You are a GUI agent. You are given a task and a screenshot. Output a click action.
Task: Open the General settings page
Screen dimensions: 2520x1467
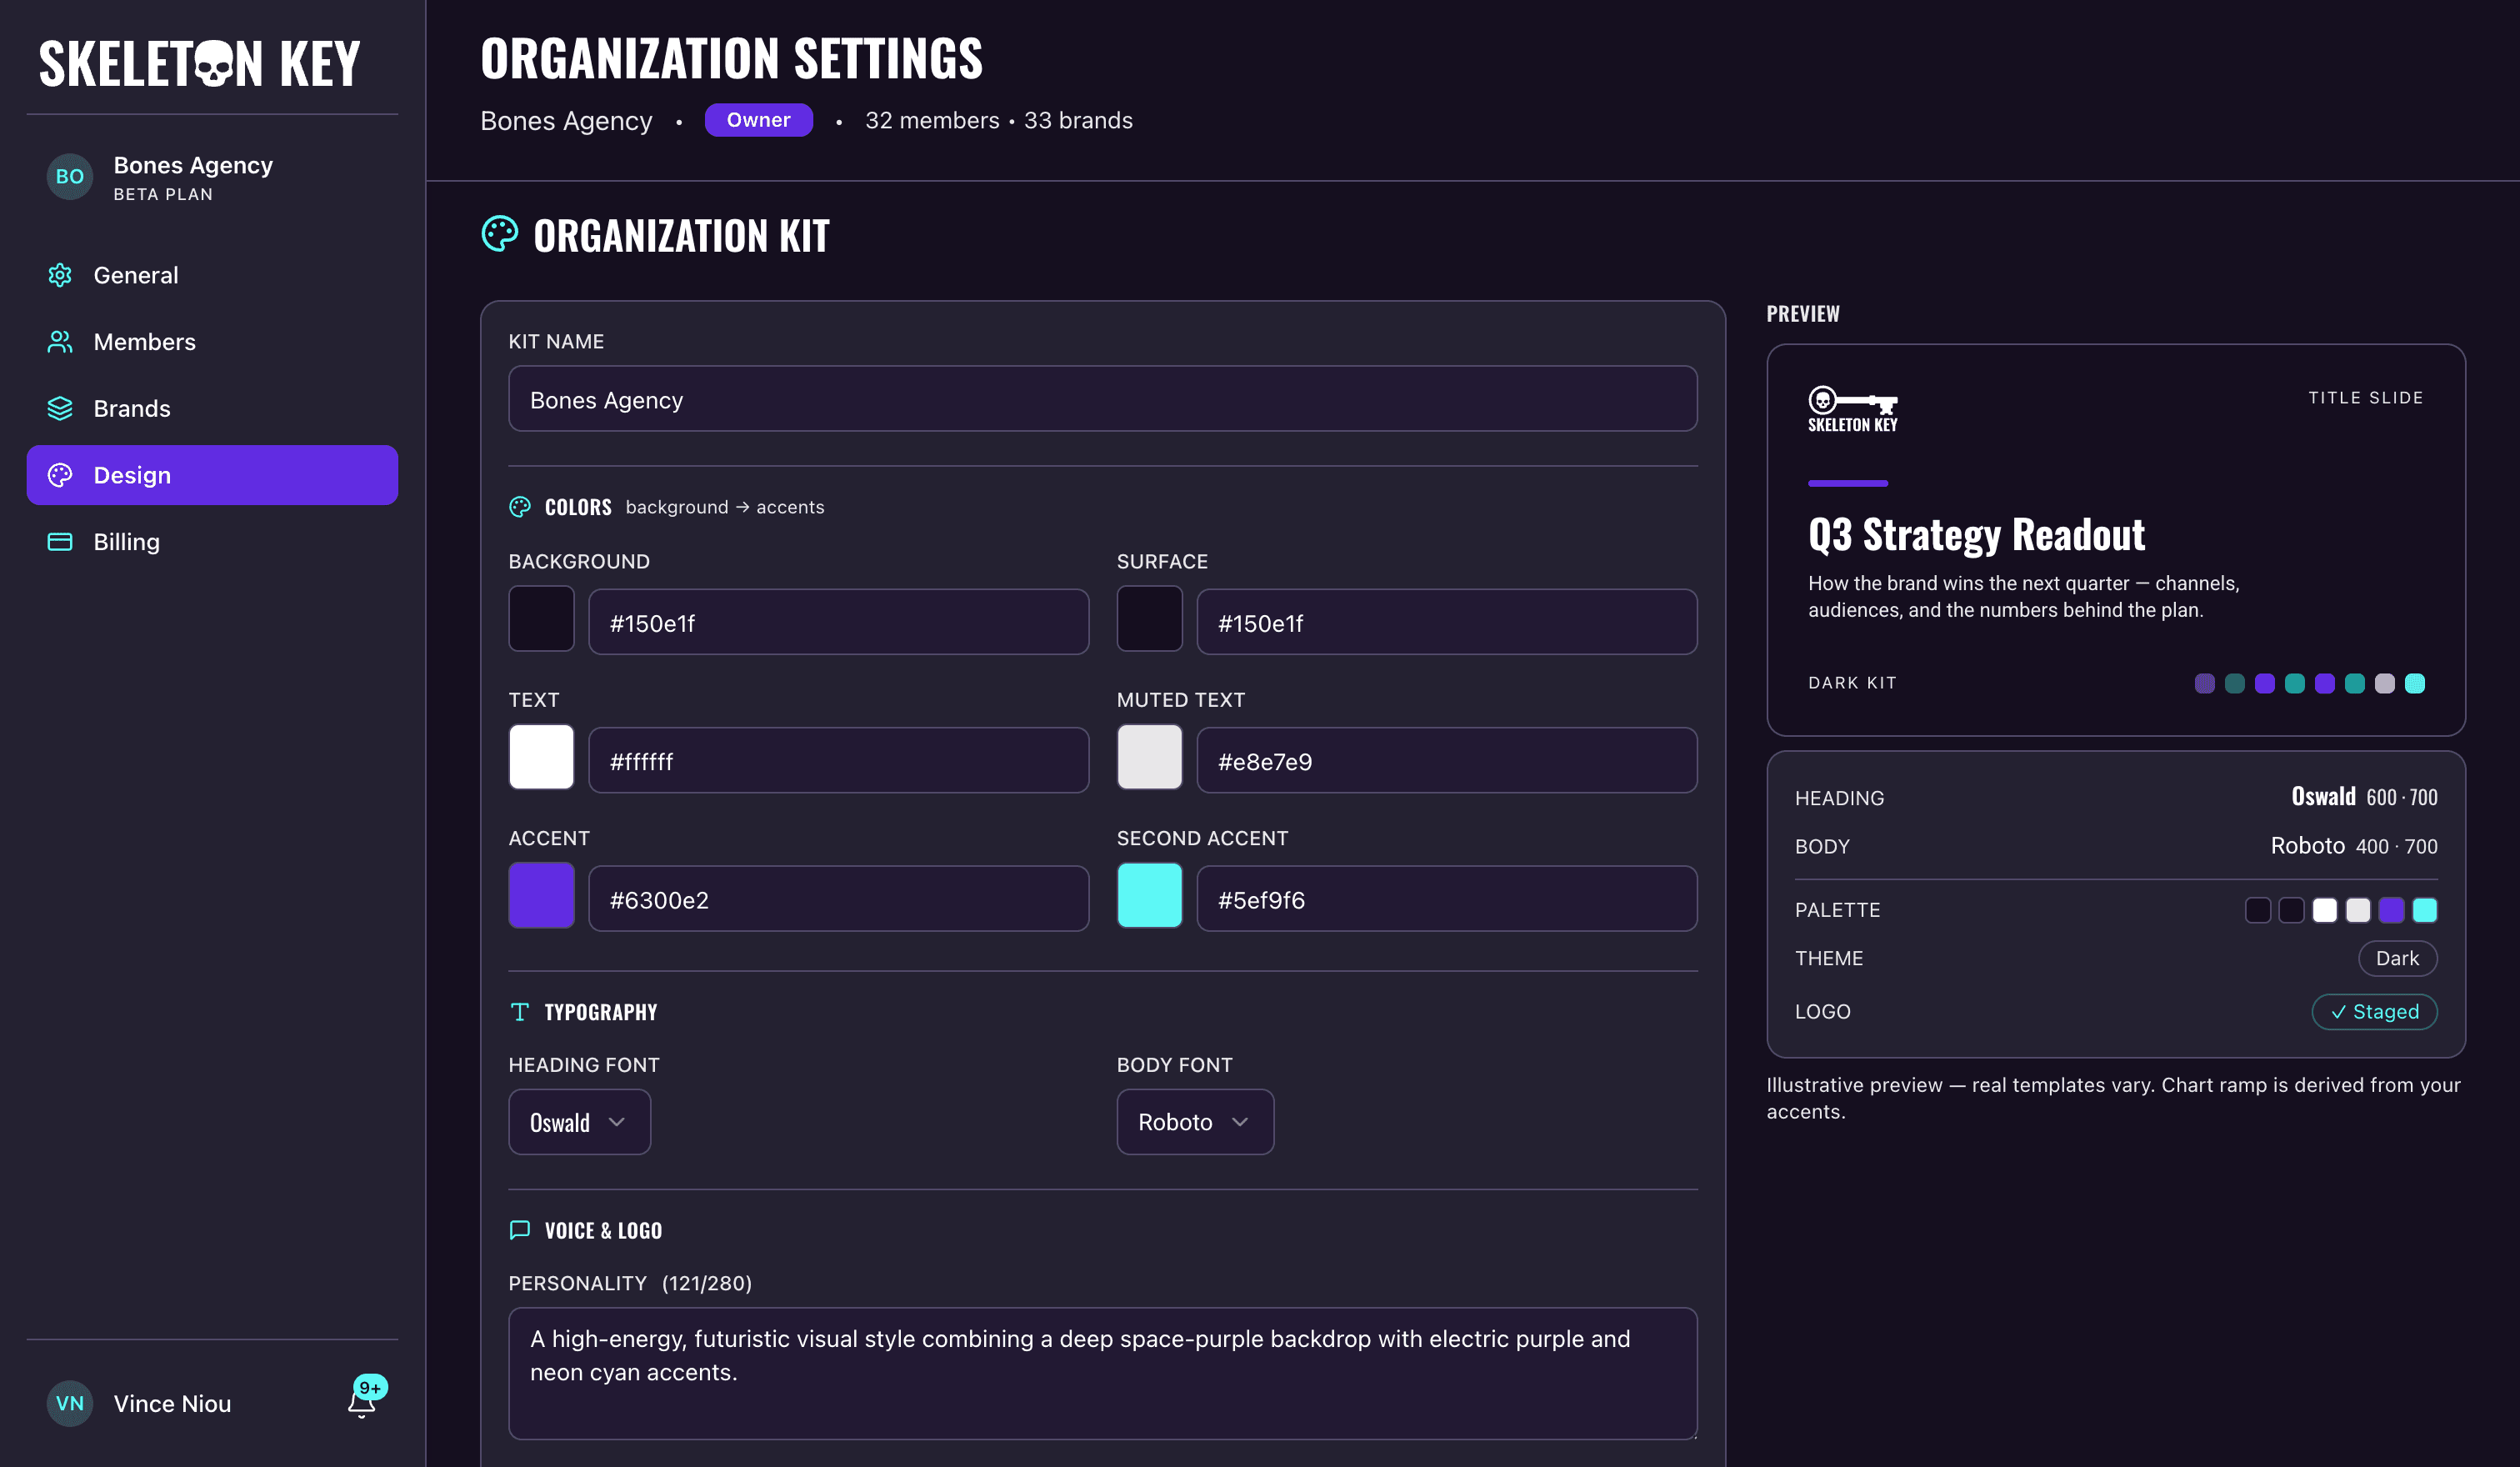[212, 275]
